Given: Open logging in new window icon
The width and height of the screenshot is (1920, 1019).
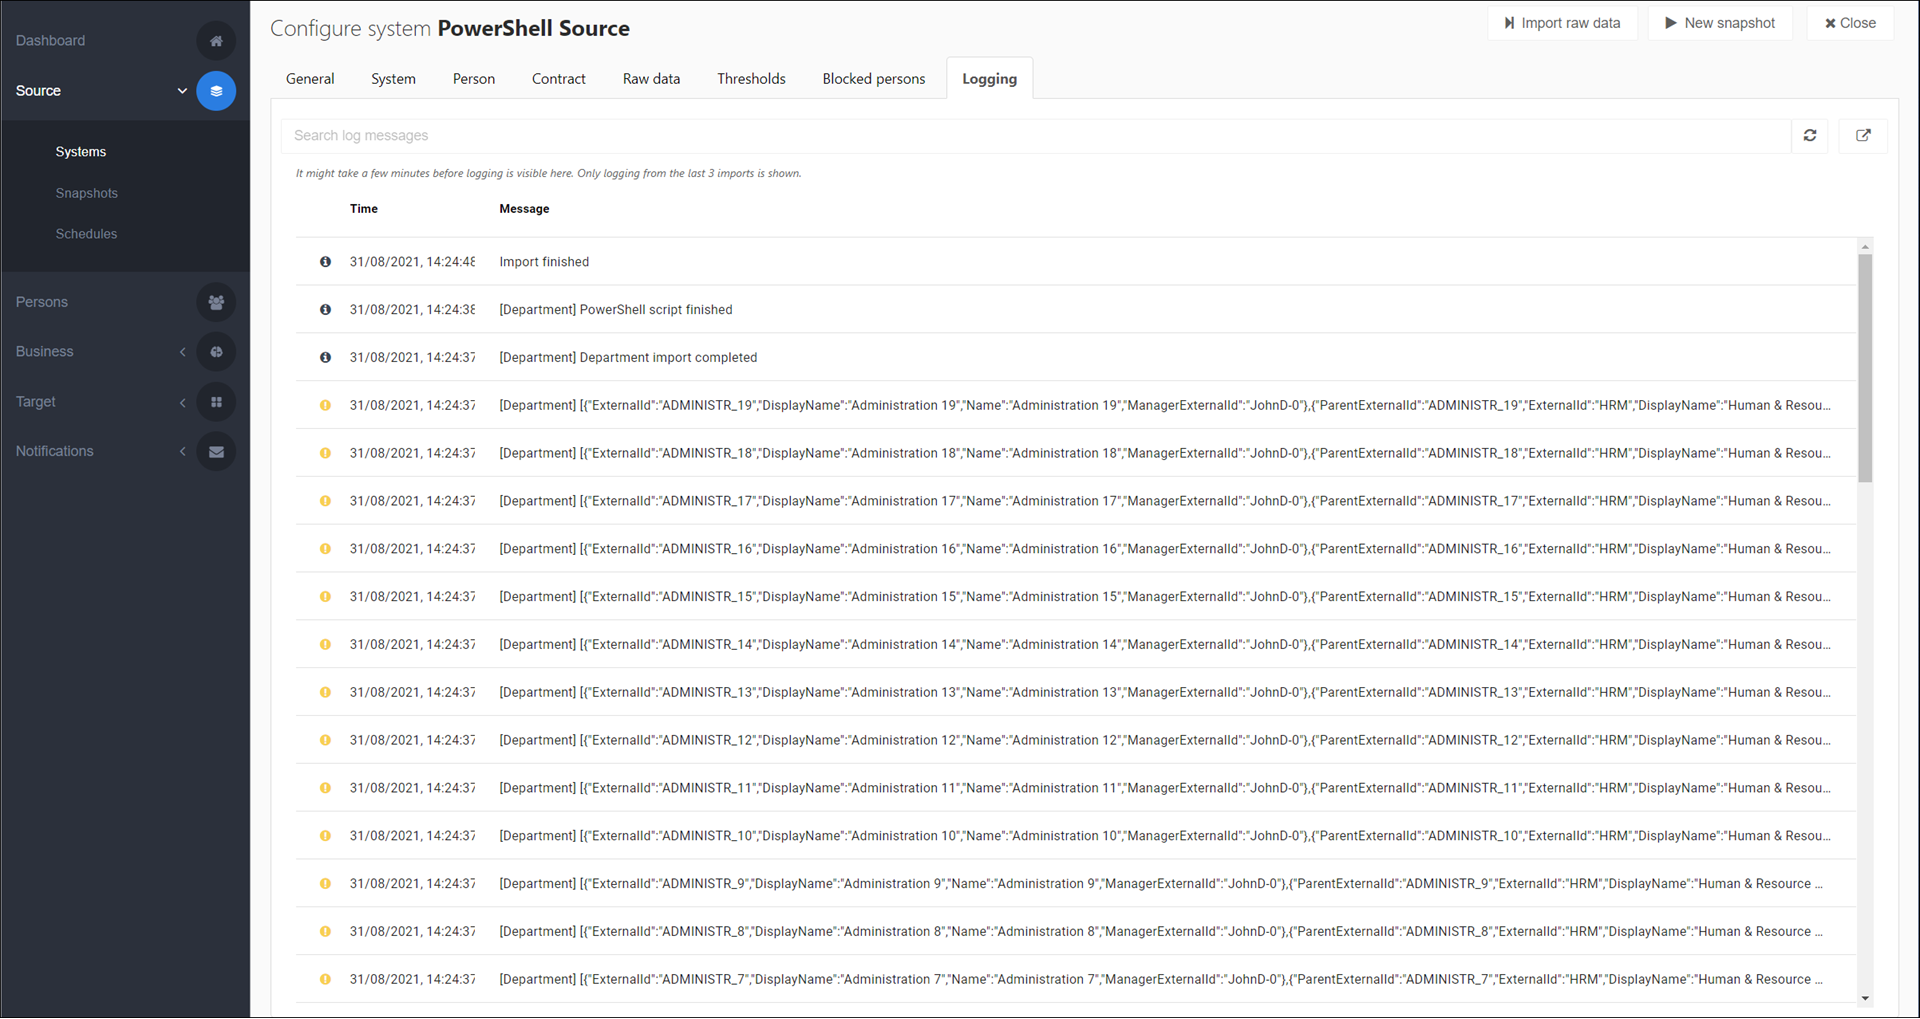Looking at the screenshot, I should [1863, 135].
